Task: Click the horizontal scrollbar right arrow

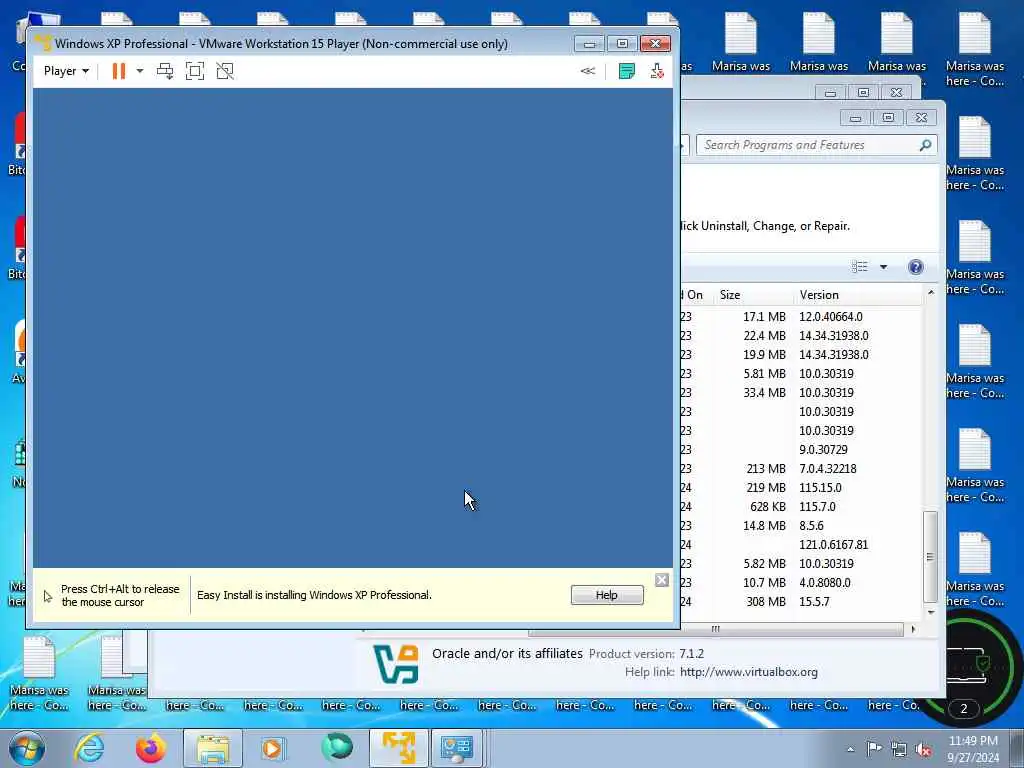Action: pos(912,629)
